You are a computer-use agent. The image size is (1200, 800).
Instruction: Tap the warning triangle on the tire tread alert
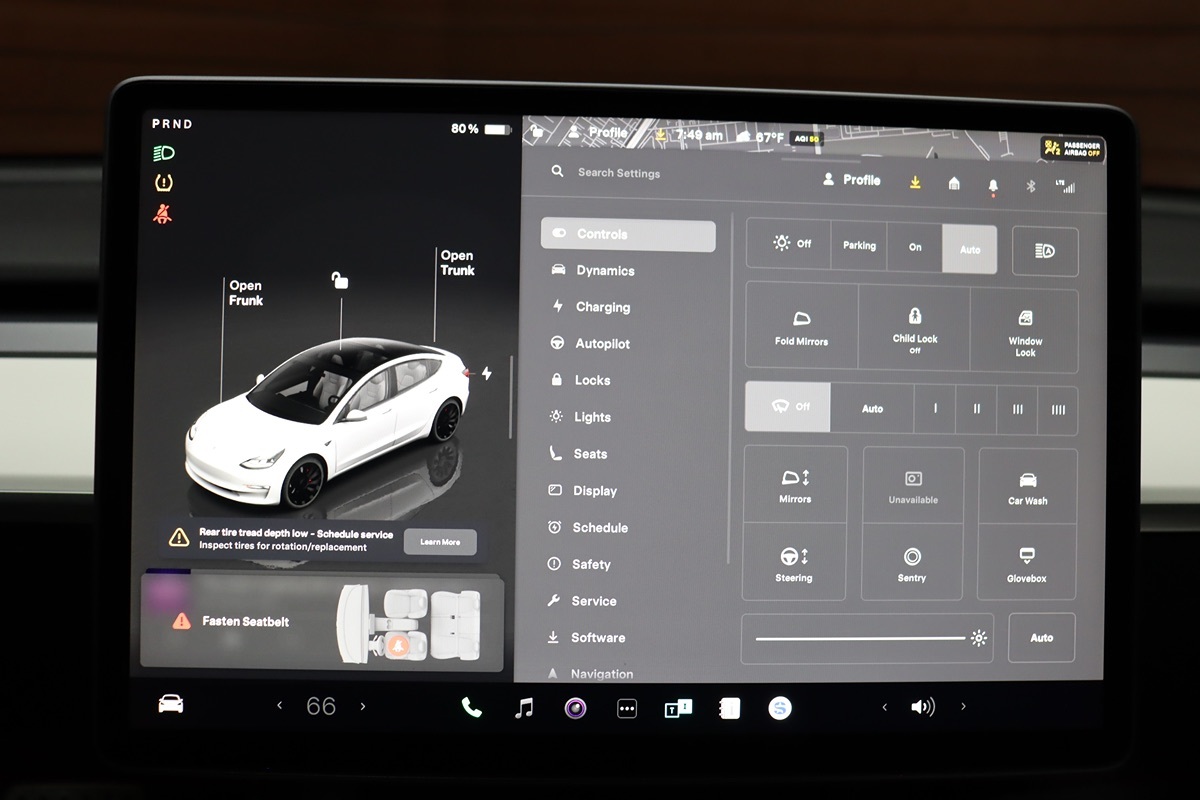(179, 538)
